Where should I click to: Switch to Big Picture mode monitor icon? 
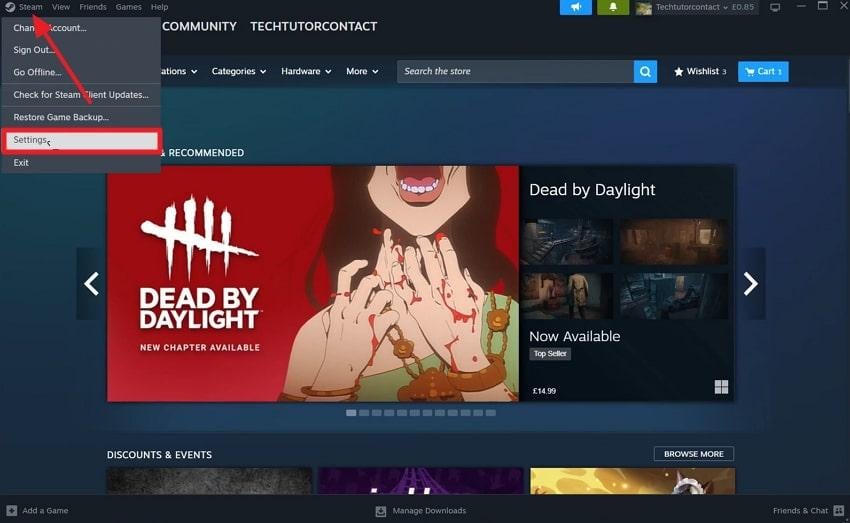(x=775, y=8)
